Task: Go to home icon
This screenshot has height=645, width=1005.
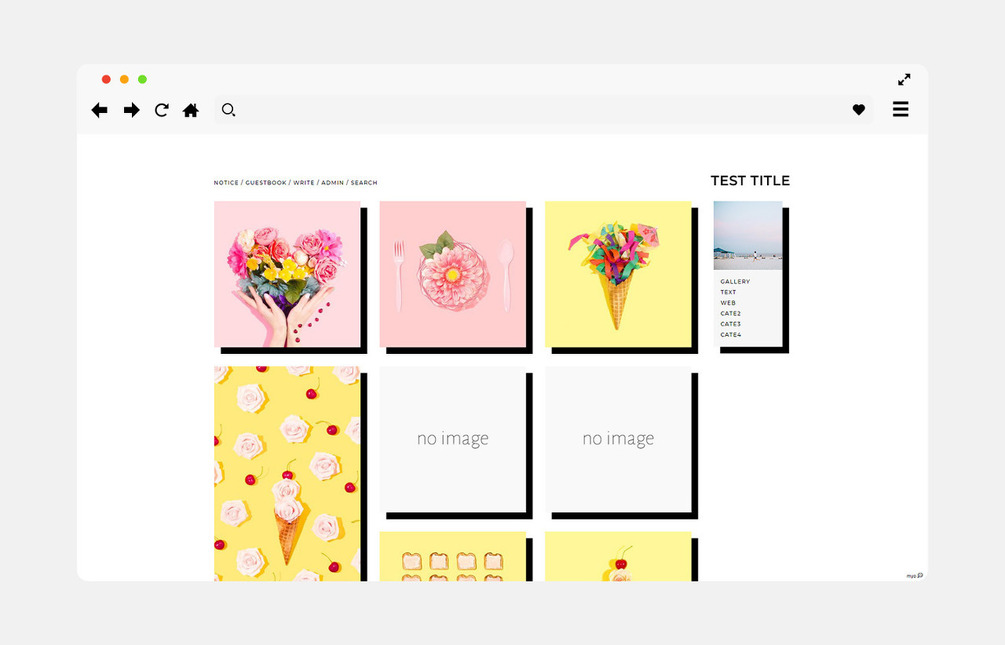Action: click(191, 110)
